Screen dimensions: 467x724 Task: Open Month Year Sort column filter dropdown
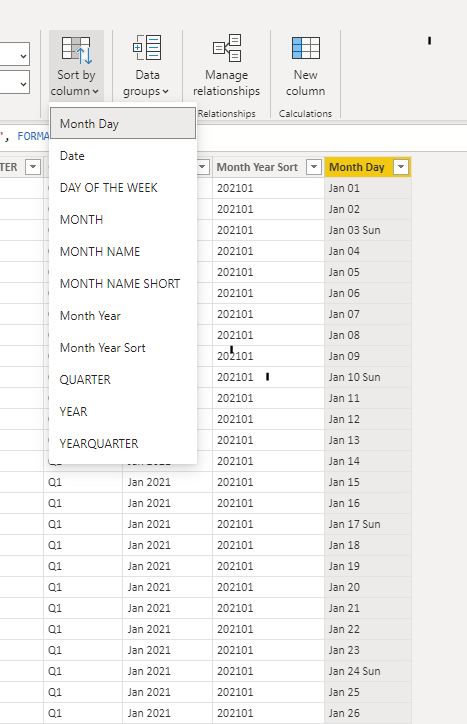(x=314, y=167)
